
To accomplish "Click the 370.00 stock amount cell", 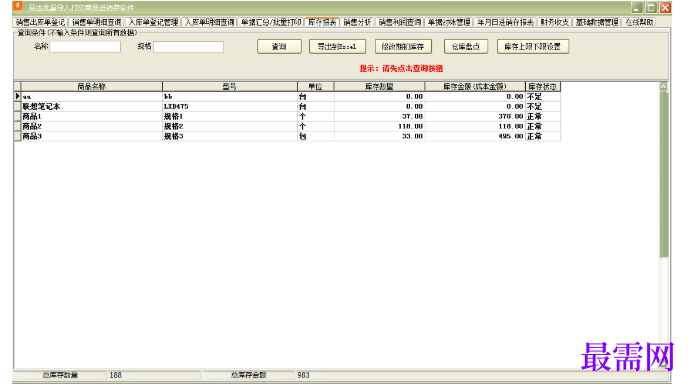I will click(475, 117).
